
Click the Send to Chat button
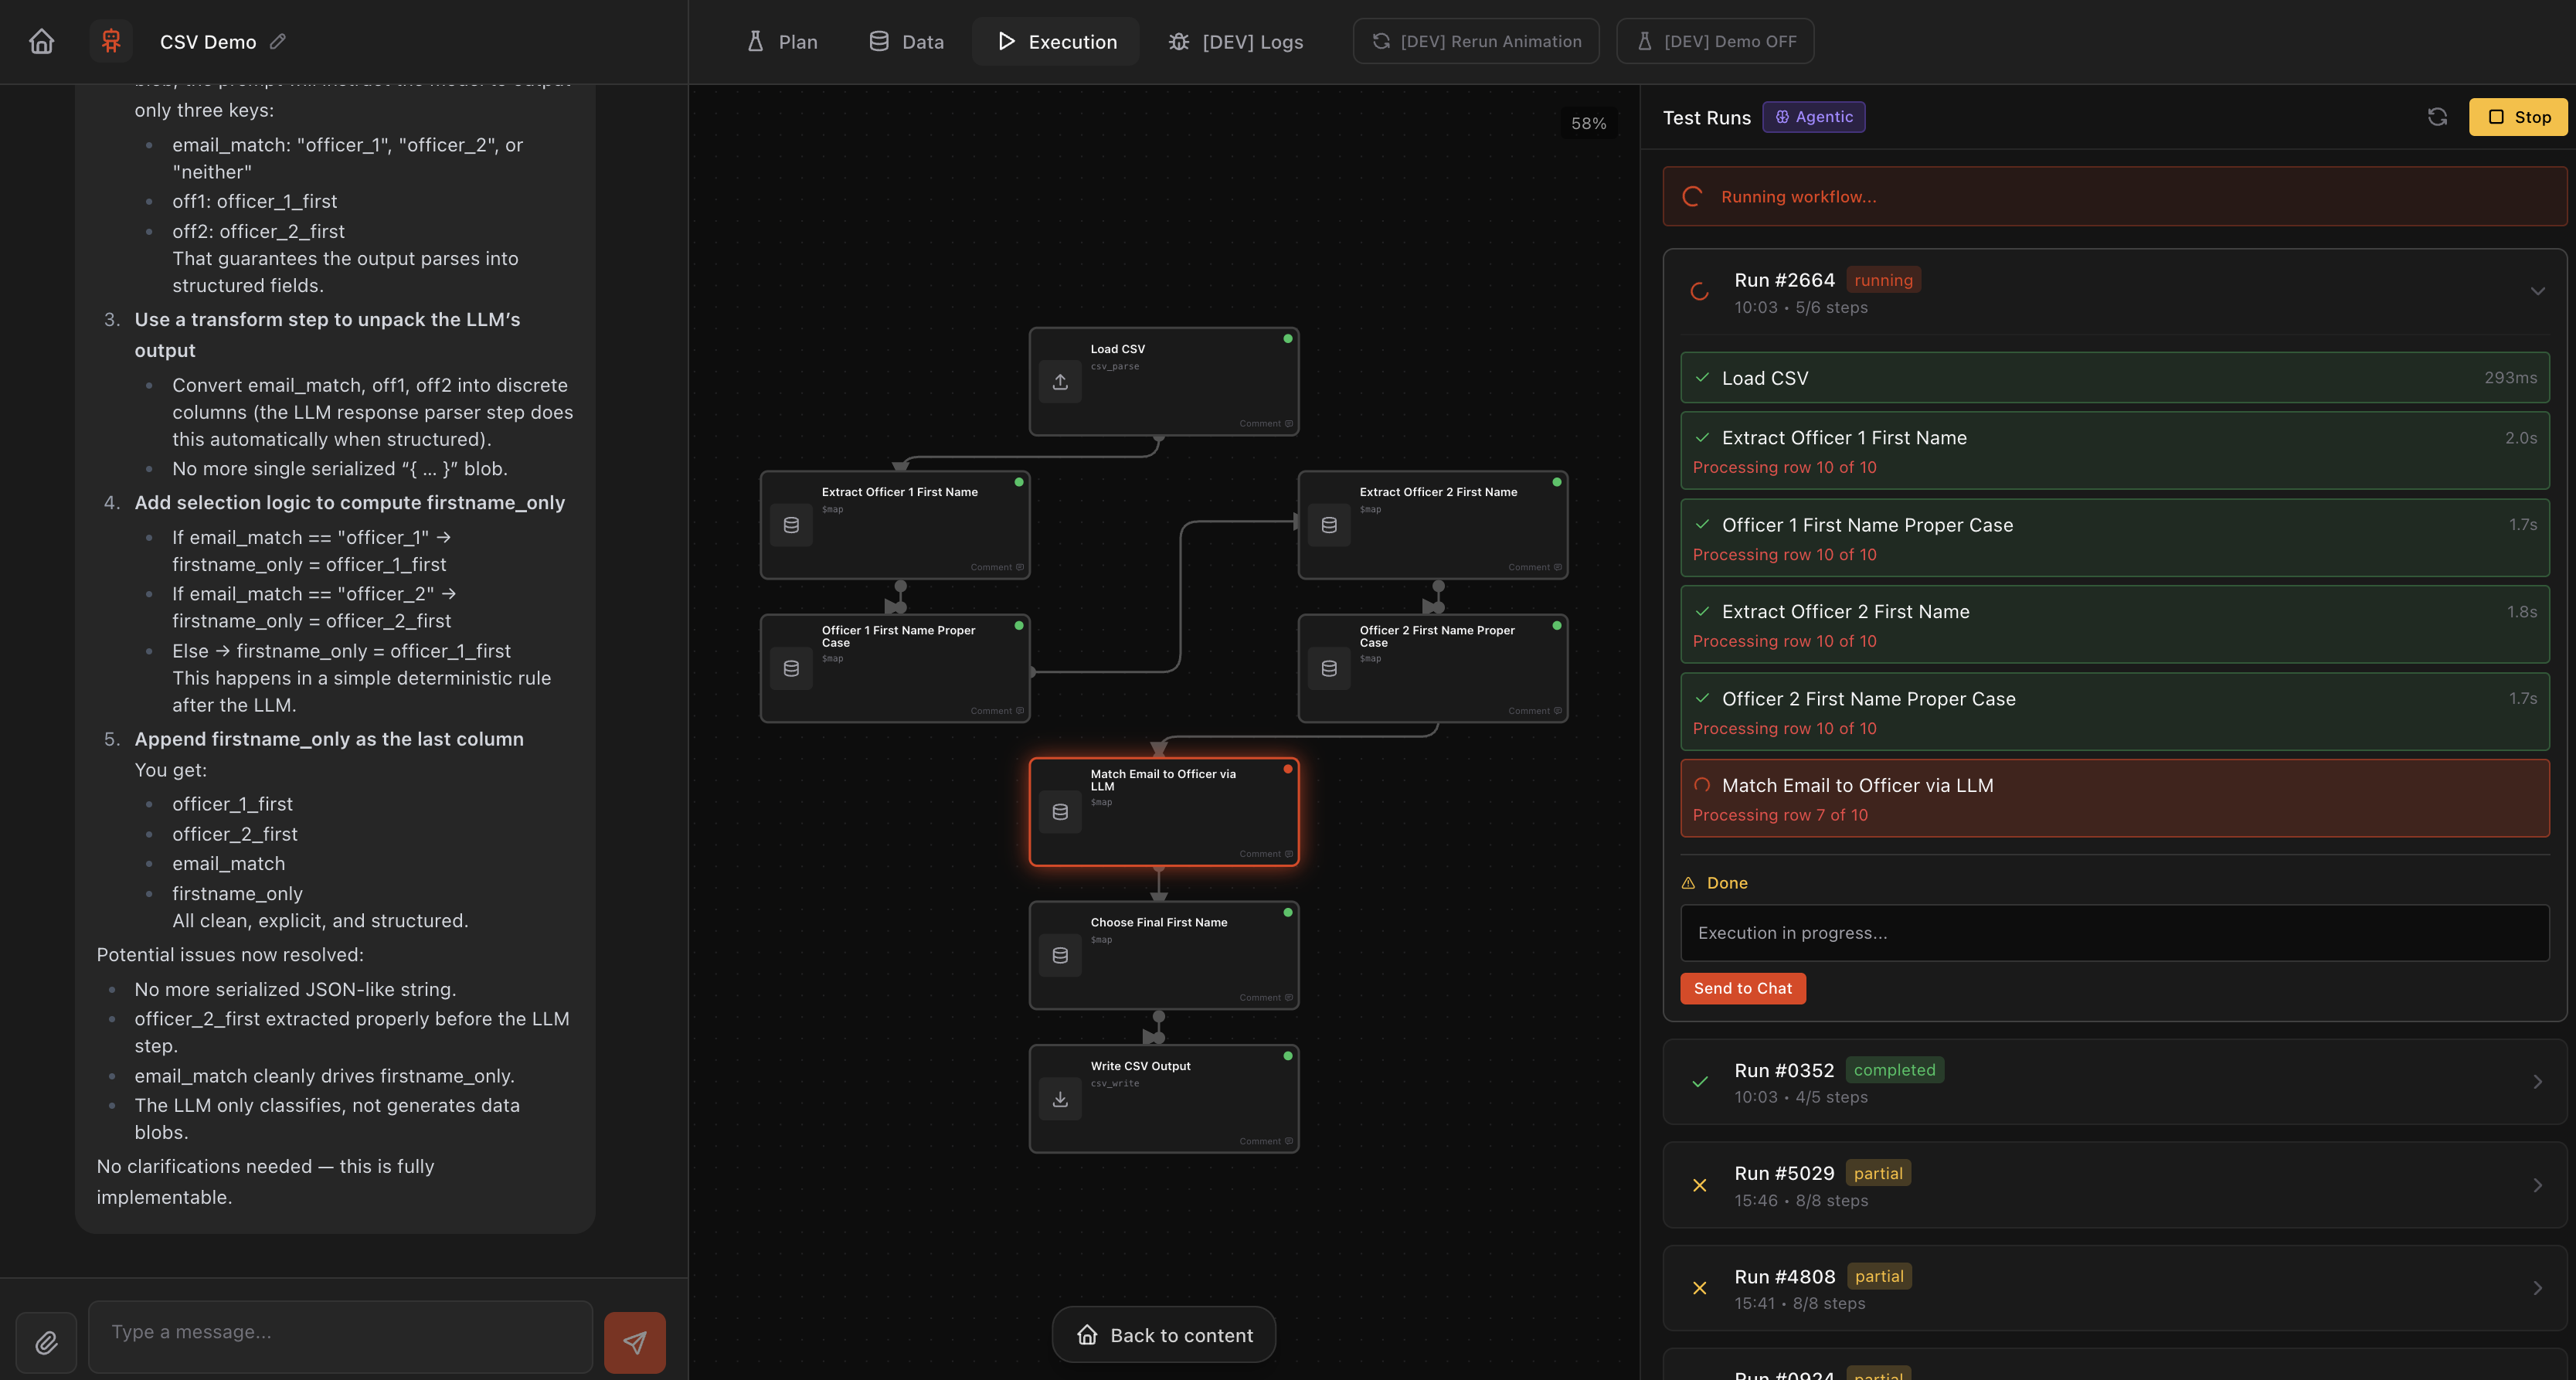[1742, 988]
